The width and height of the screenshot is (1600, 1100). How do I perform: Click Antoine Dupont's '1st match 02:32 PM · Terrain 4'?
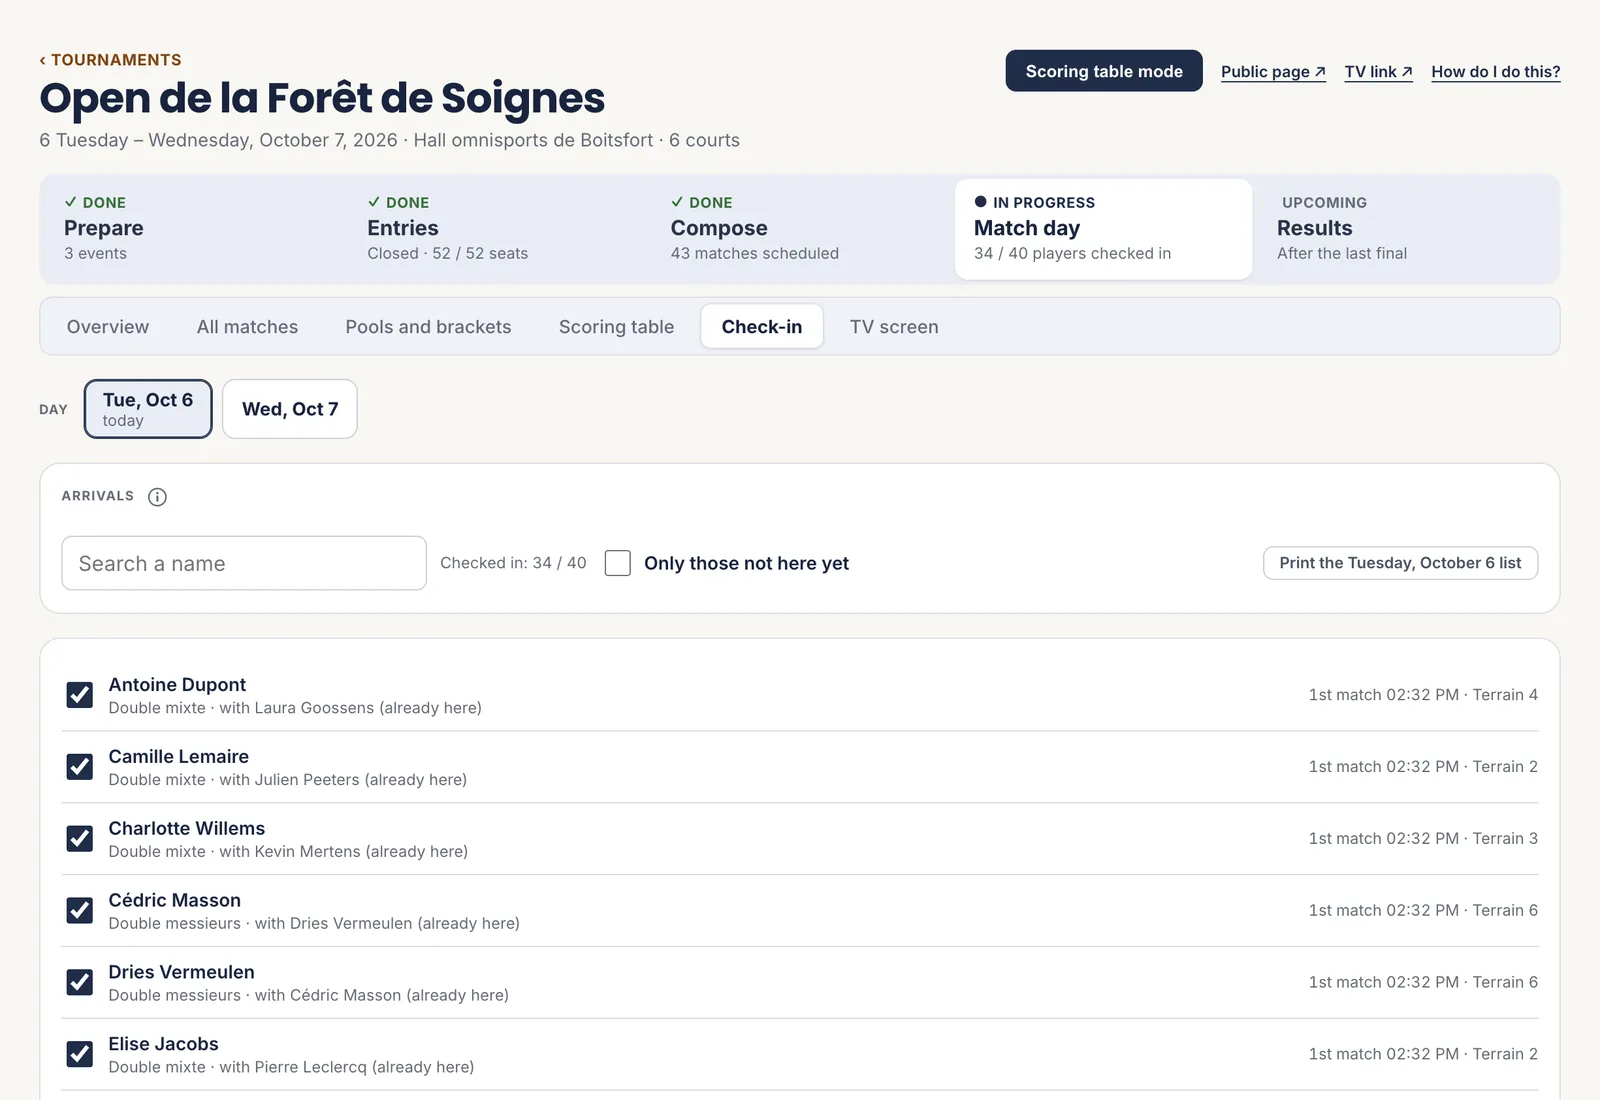[1423, 695]
